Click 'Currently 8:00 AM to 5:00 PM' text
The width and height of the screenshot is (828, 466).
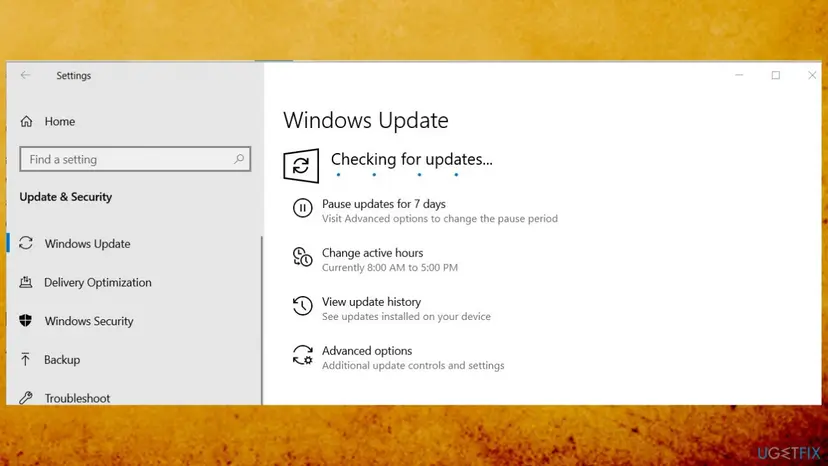[x=390, y=267]
